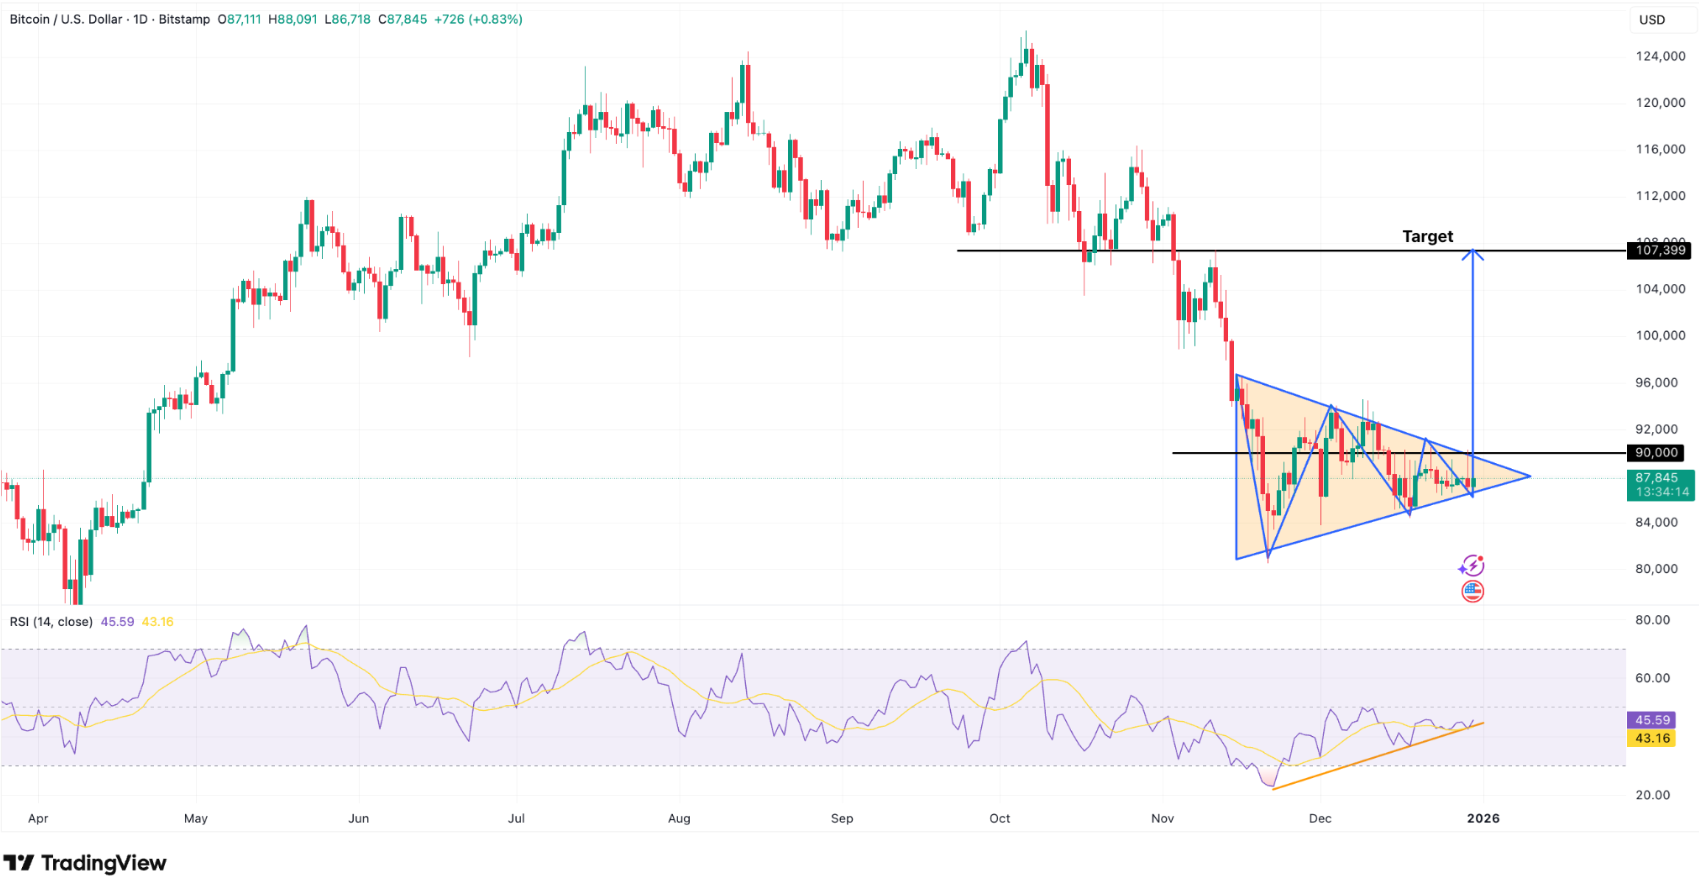This screenshot has height=886, width=1699.
Task: Click the purple 45.59 RSI value label
Action: click(x=1652, y=720)
